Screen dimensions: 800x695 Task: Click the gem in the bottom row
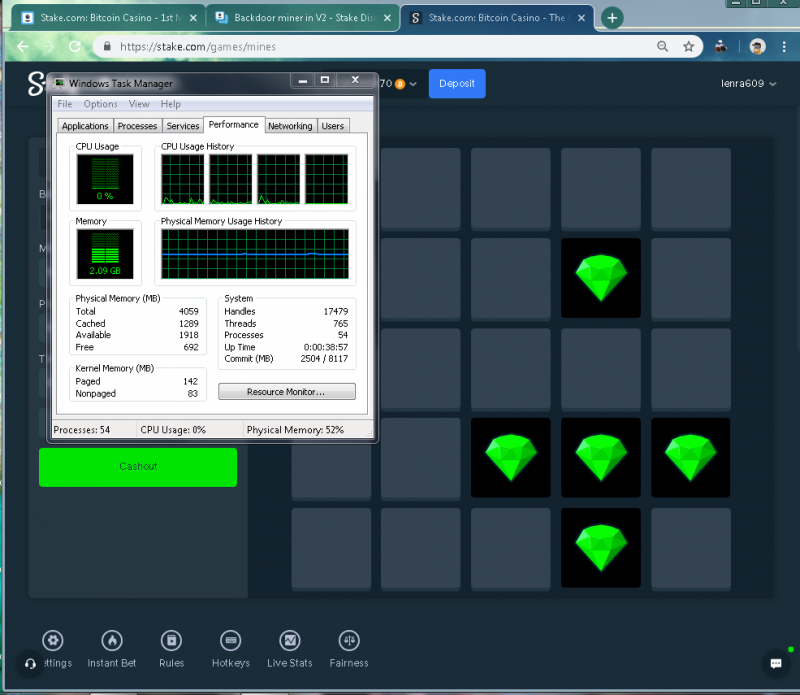pos(601,548)
